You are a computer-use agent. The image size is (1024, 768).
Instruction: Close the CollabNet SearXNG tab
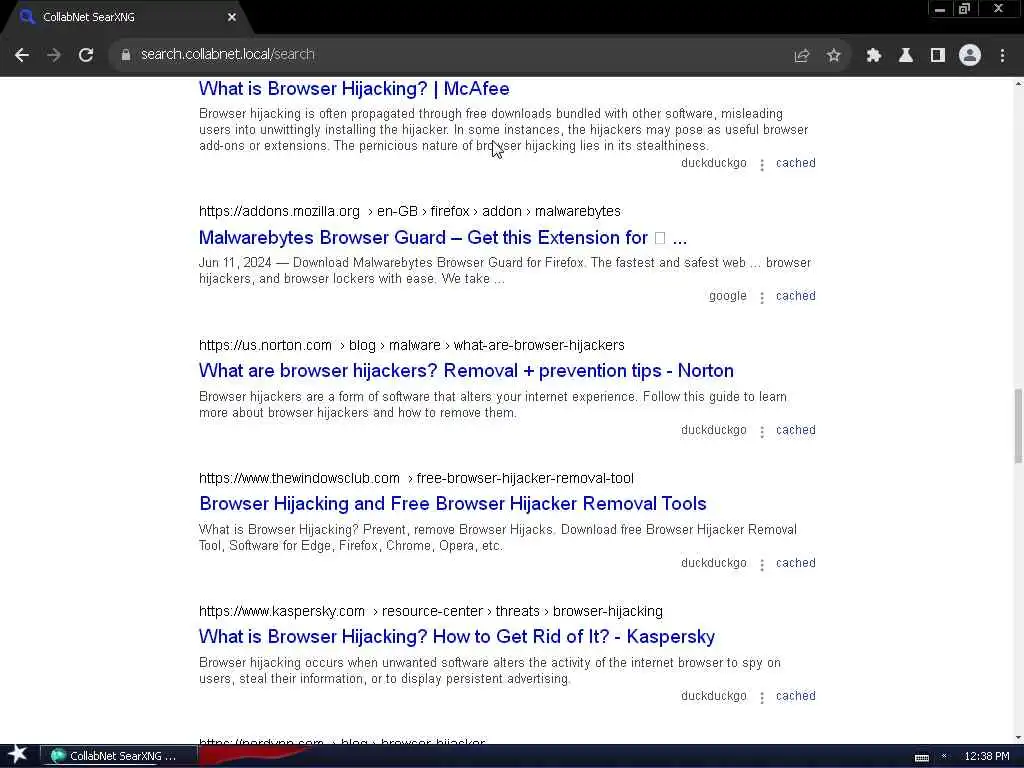coord(232,17)
